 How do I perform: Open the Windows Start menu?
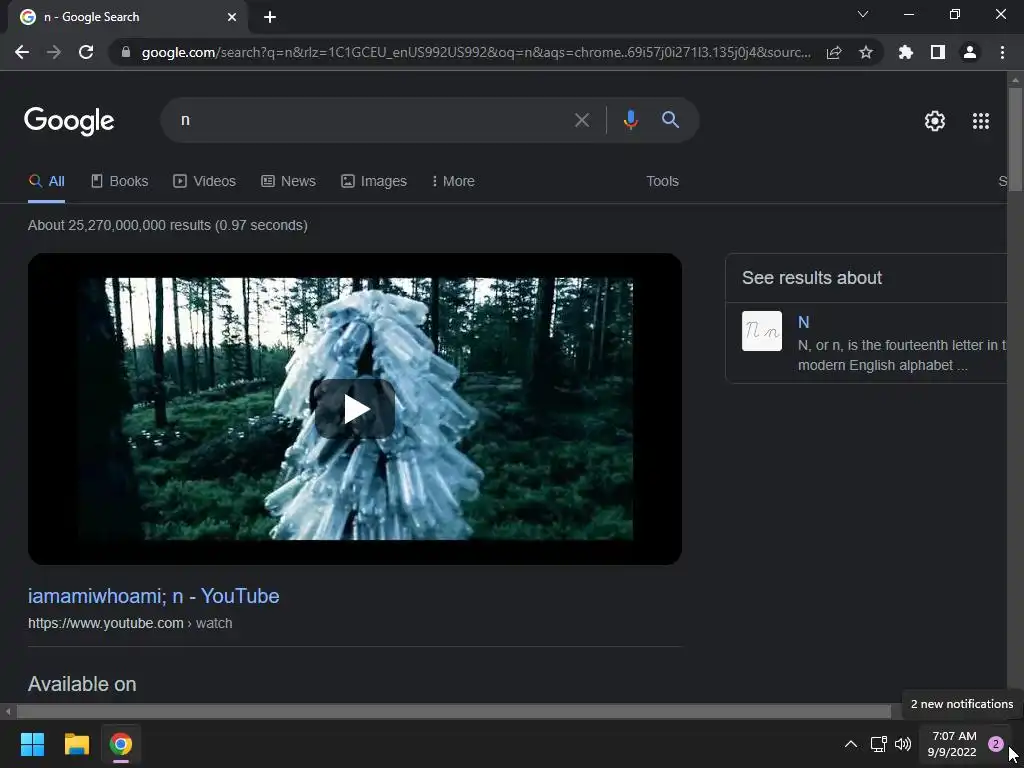coord(32,744)
